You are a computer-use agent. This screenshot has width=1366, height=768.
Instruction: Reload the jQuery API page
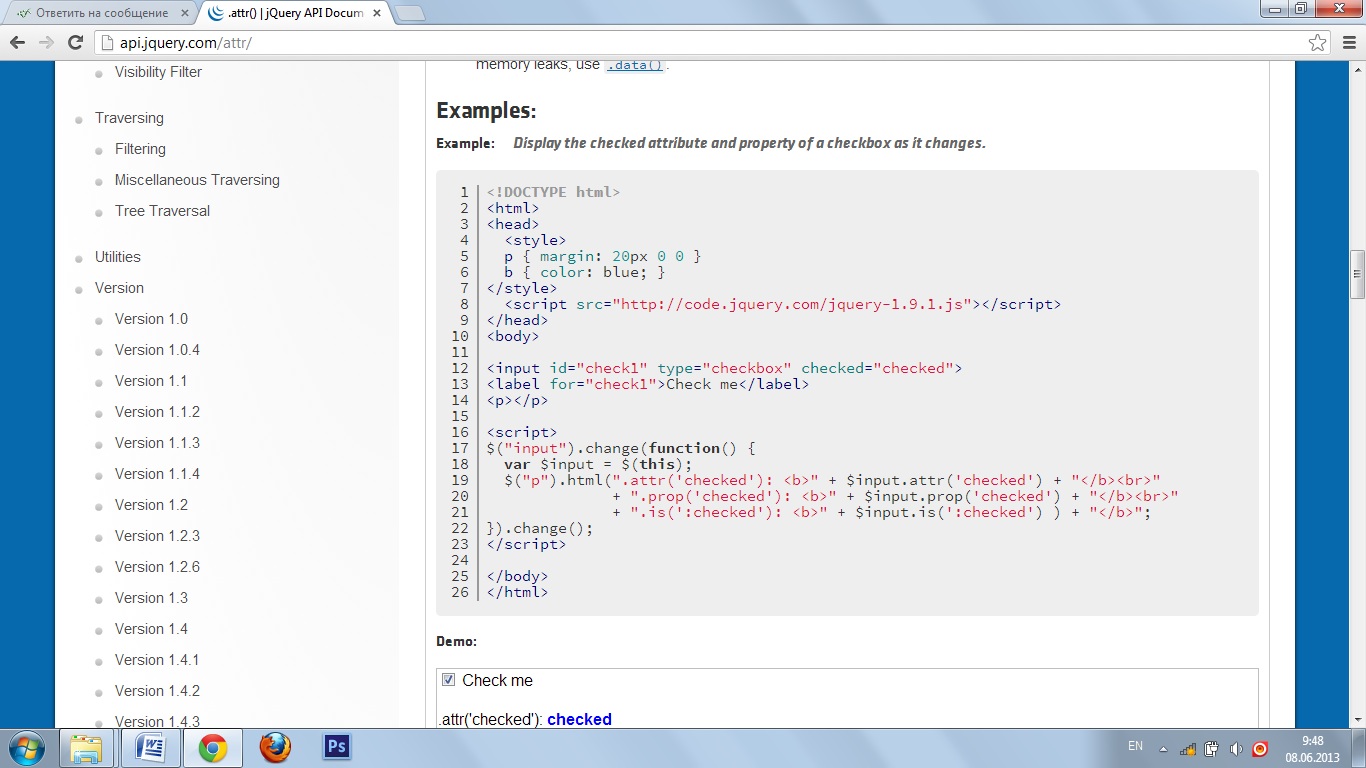pos(75,42)
